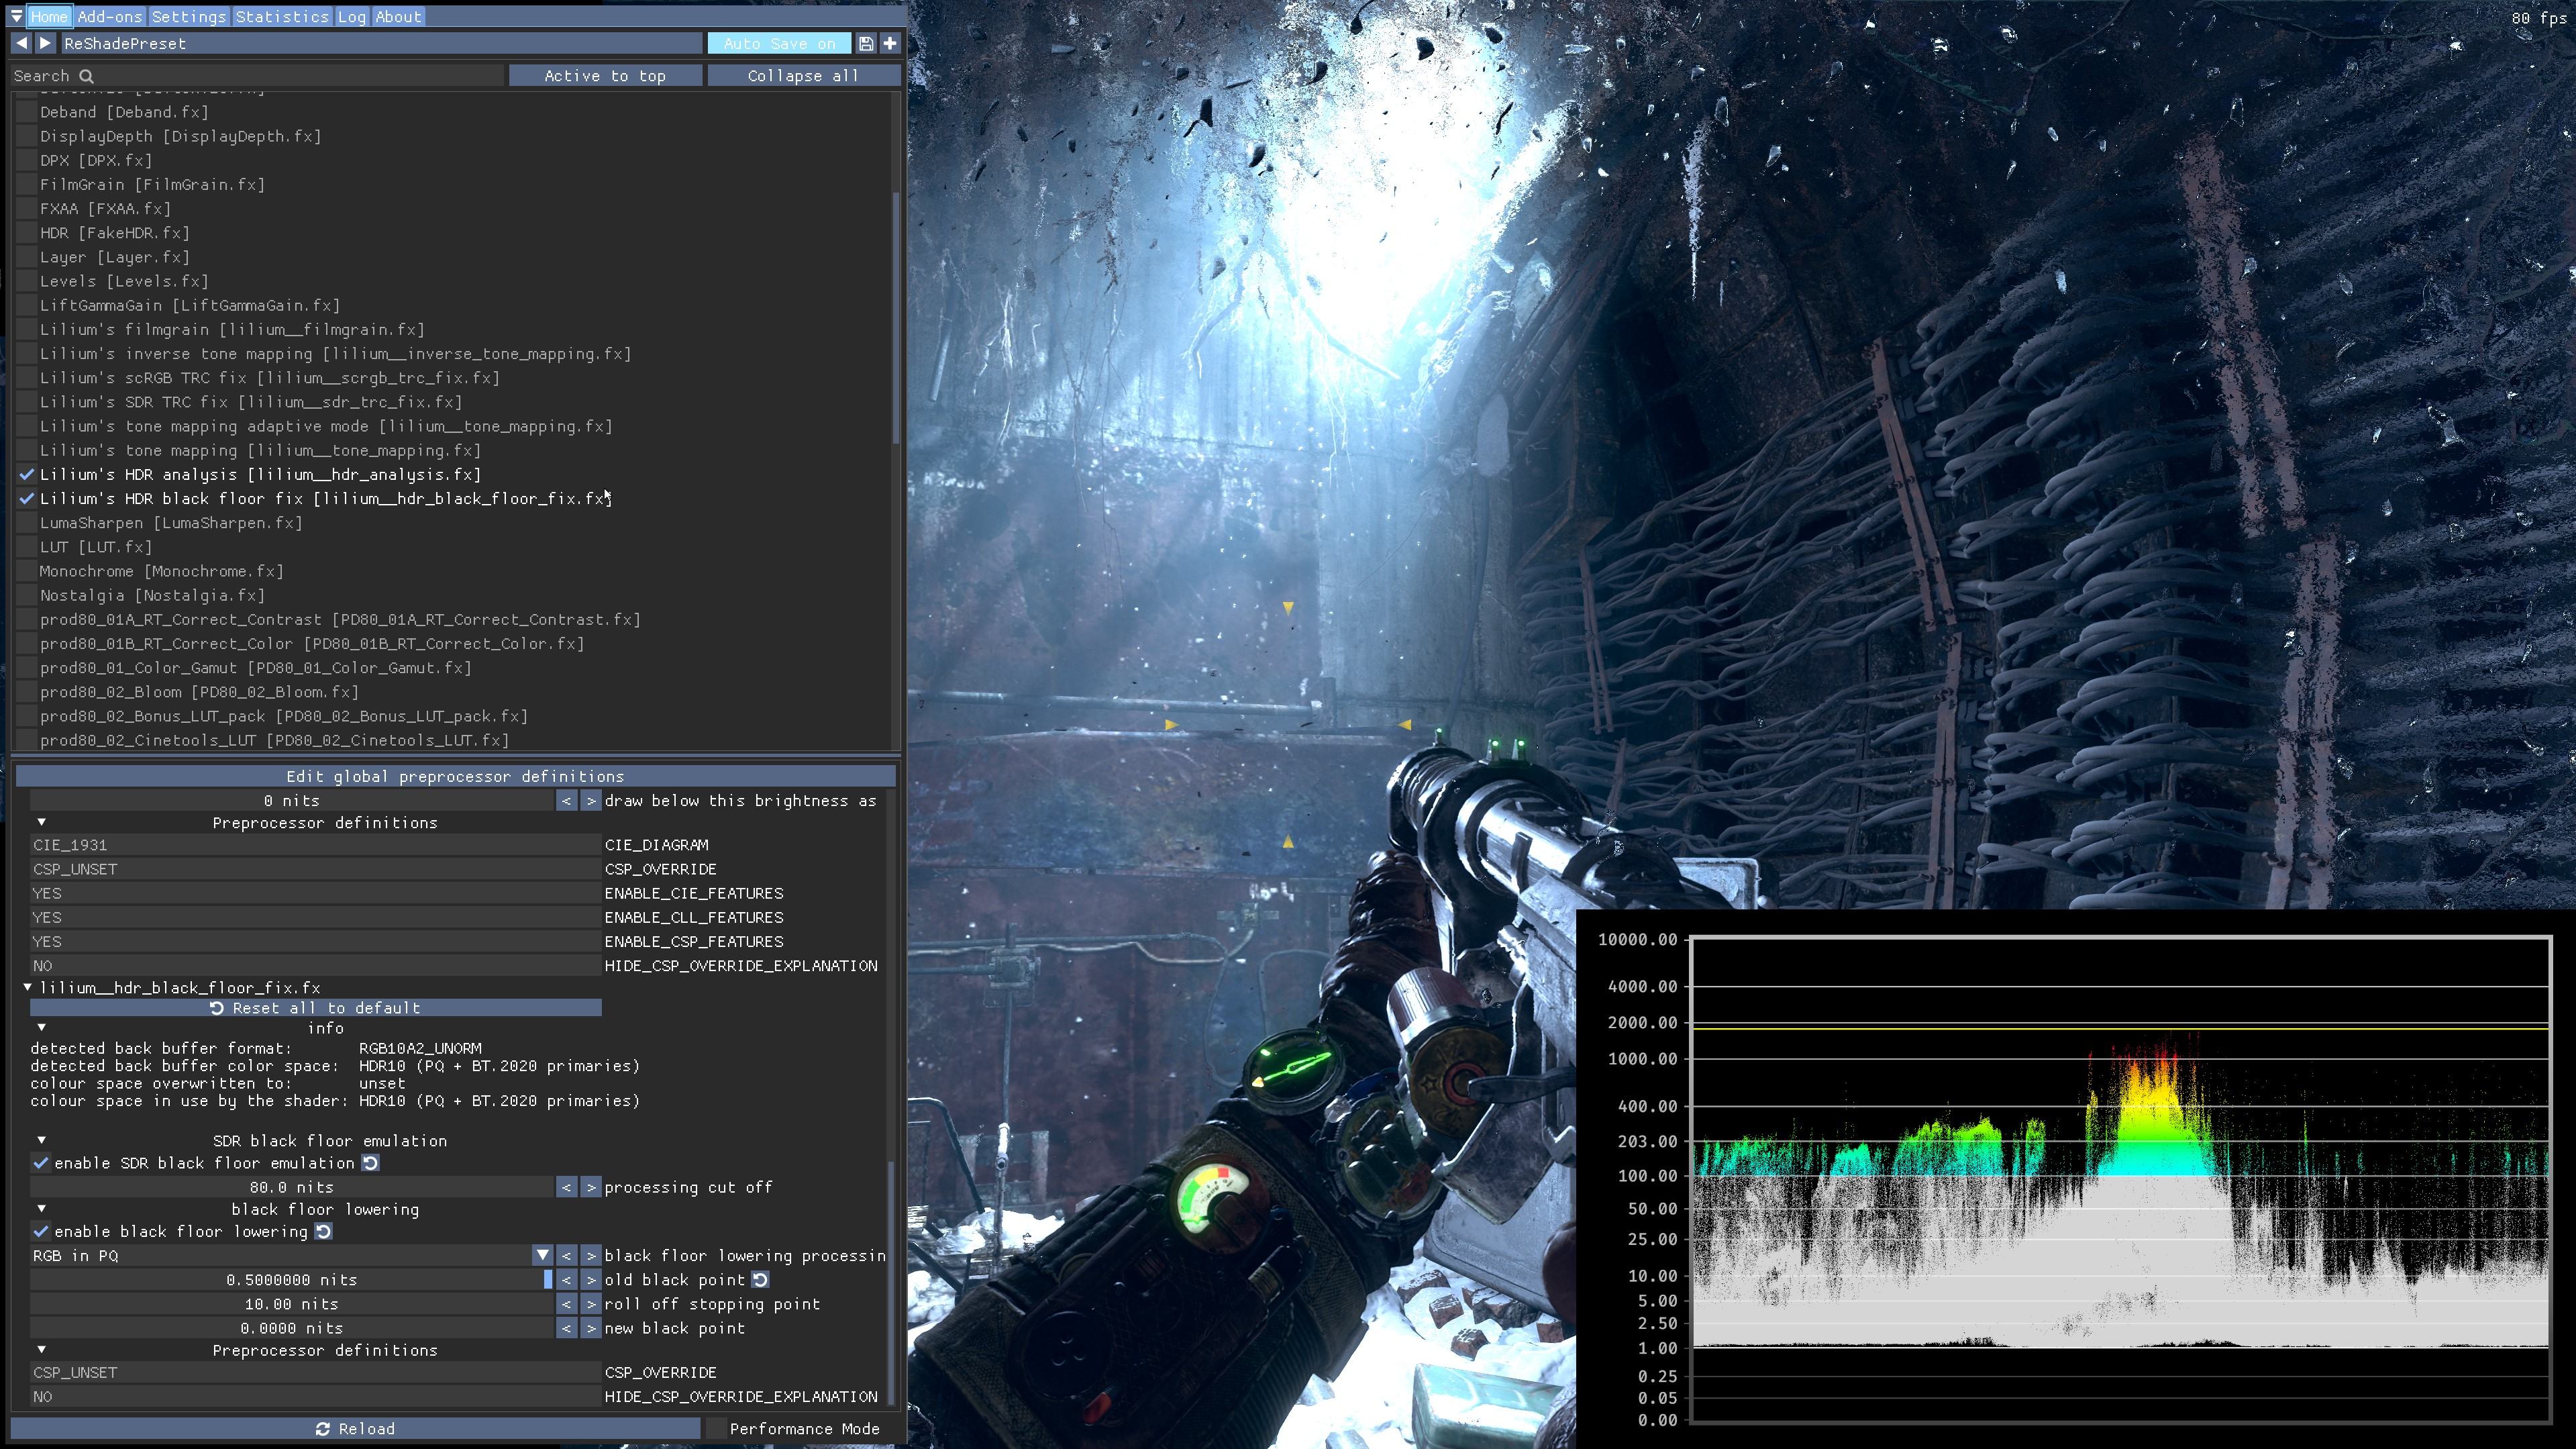Open RGB in PQ processing mode dropdown

coord(542,1255)
